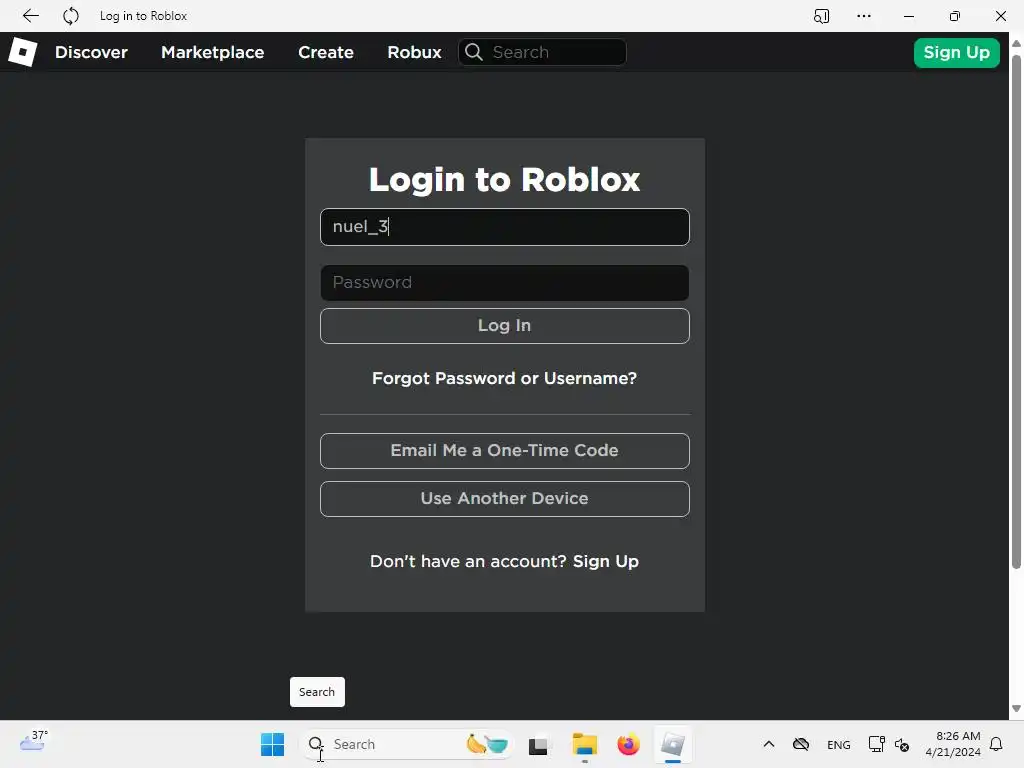
Task: Open the Discover menu item
Action: tap(91, 52)
